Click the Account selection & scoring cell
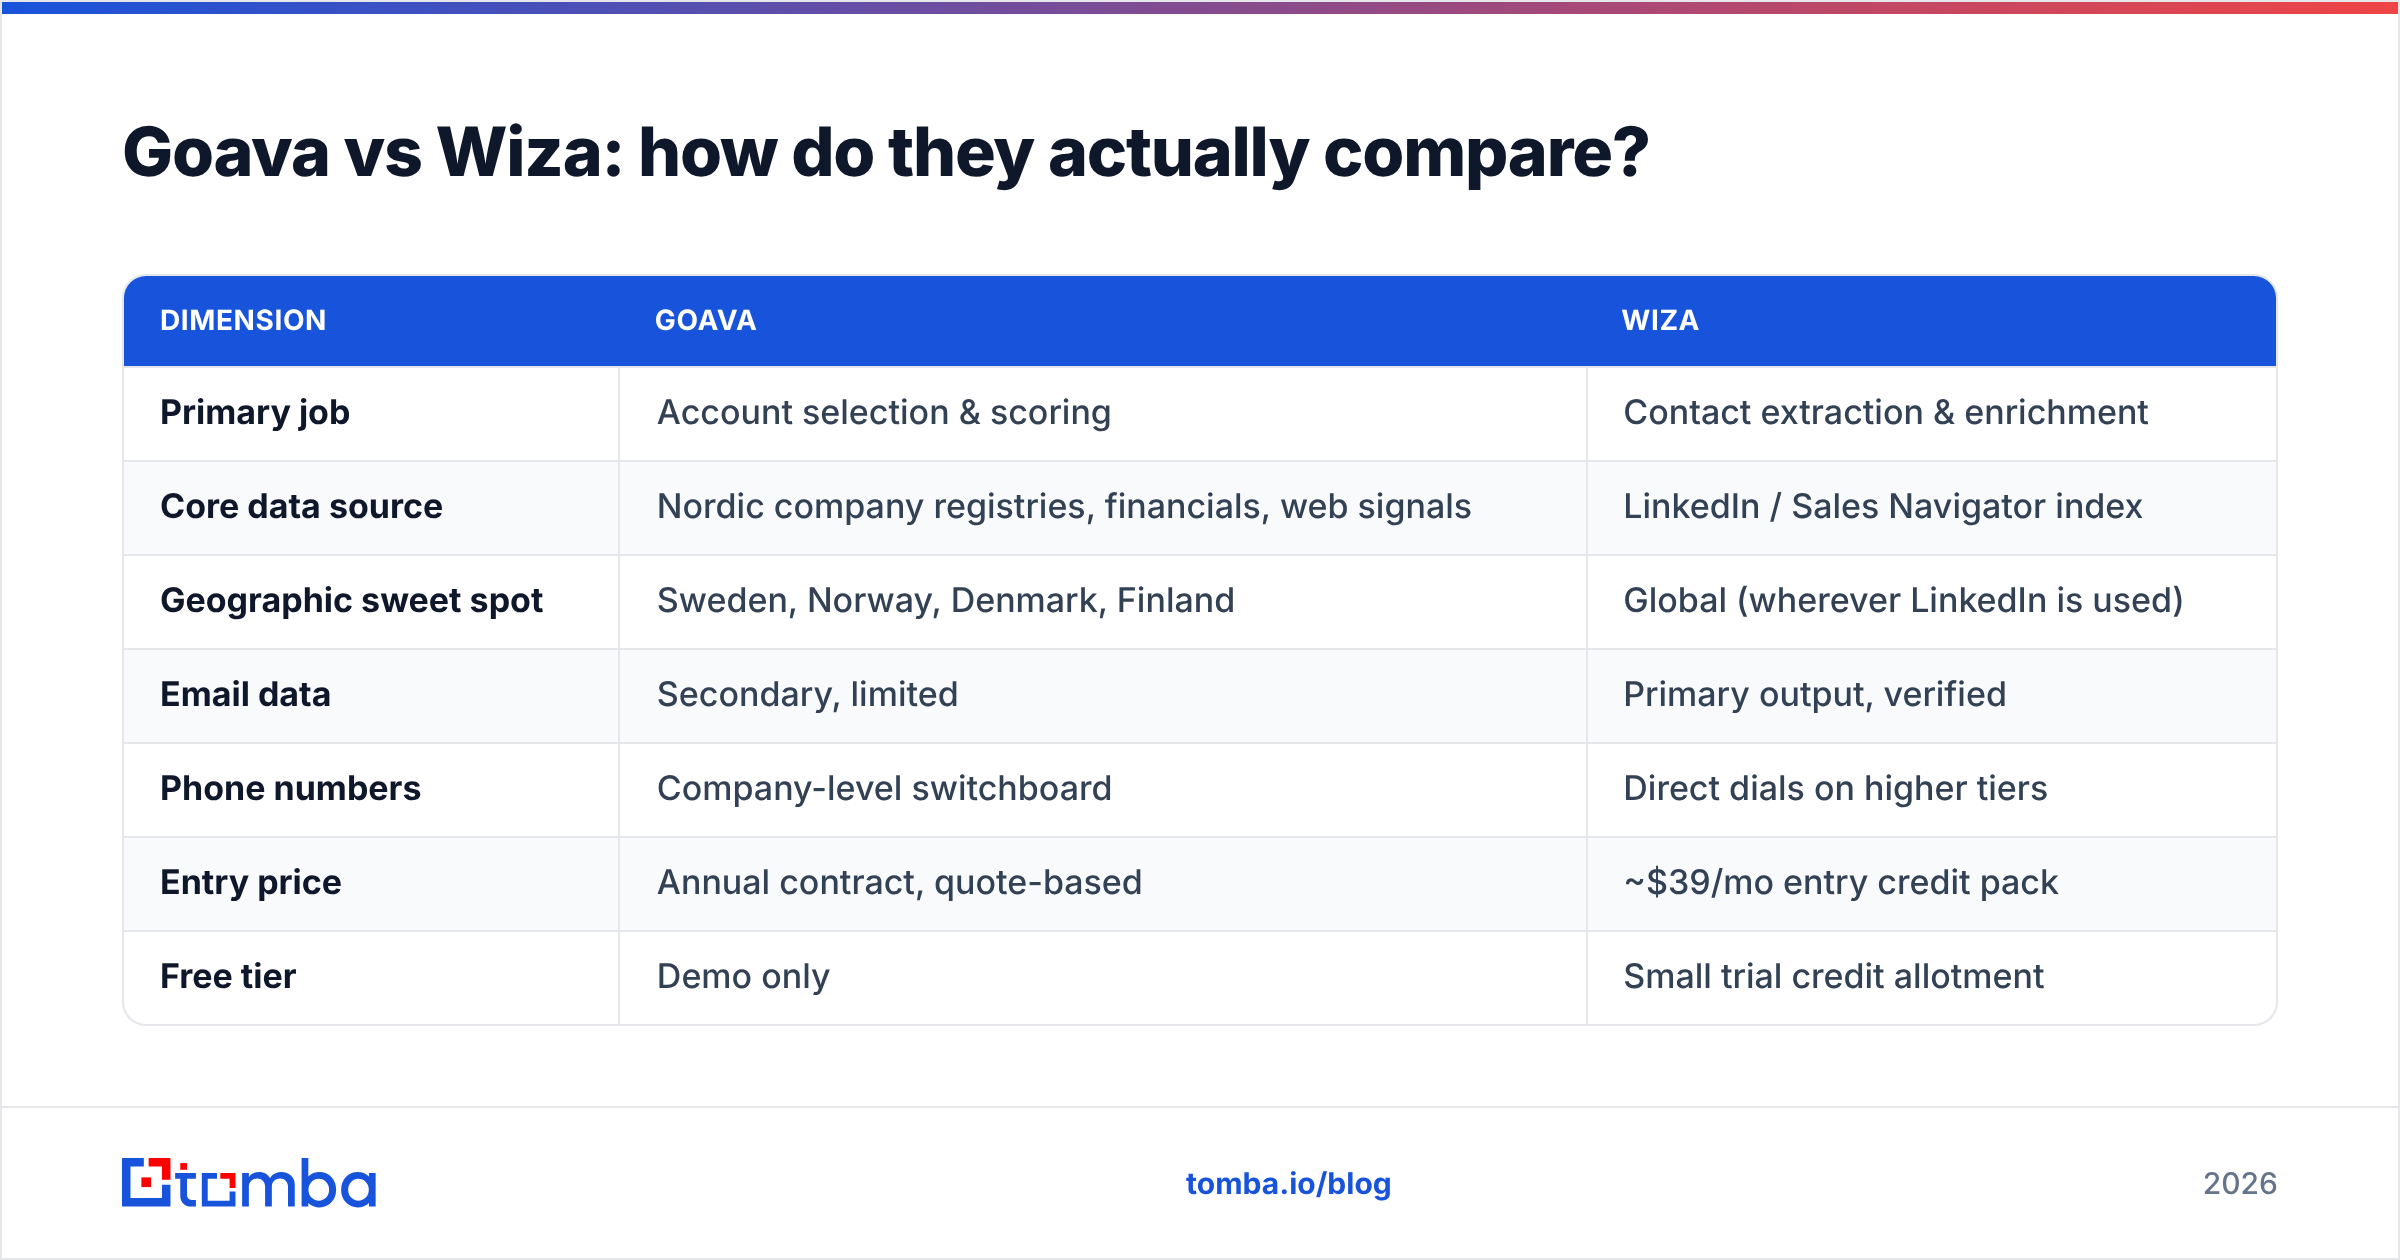Image resolution: width=2400 pixels, height=1260 pixels. (x=884, y=413)
